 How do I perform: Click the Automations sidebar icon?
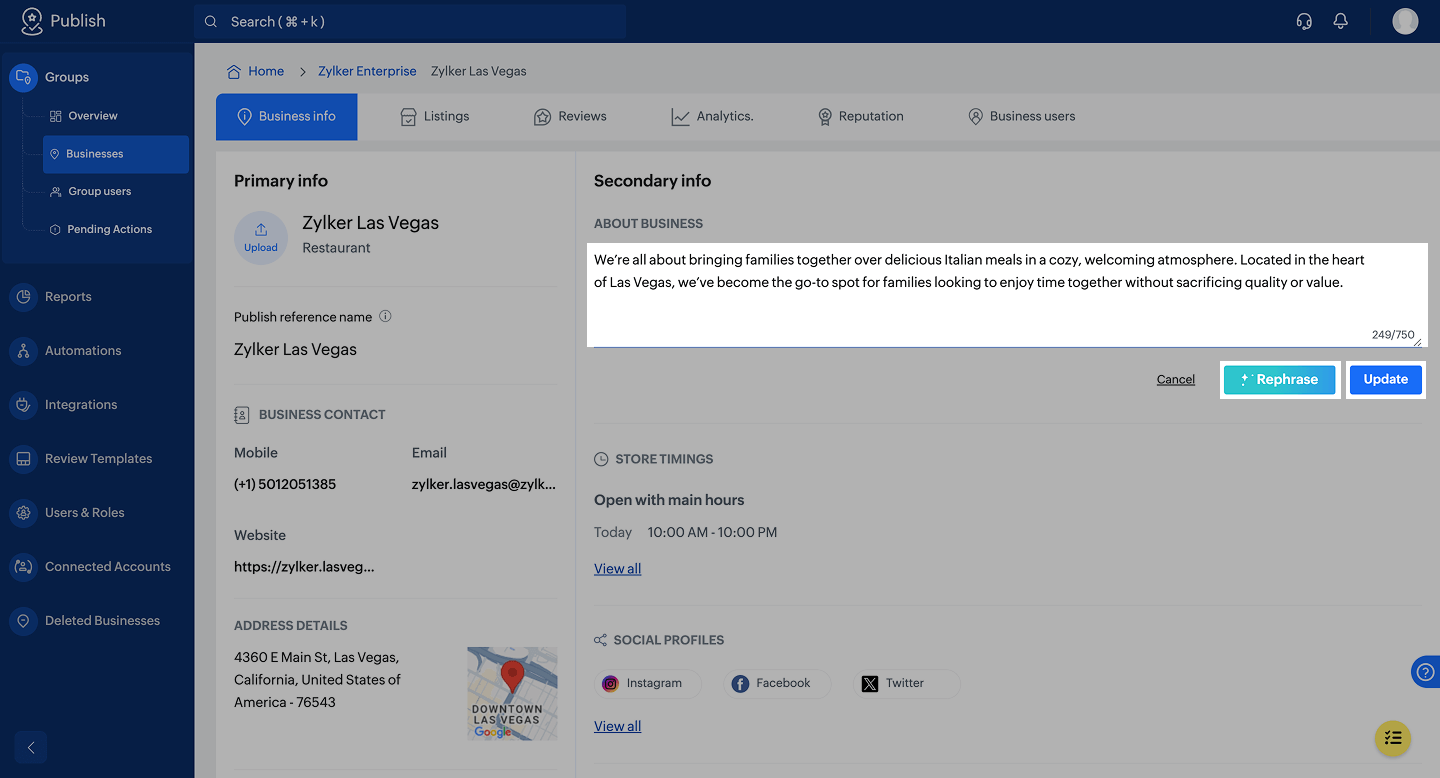click(x=23, y=351)
